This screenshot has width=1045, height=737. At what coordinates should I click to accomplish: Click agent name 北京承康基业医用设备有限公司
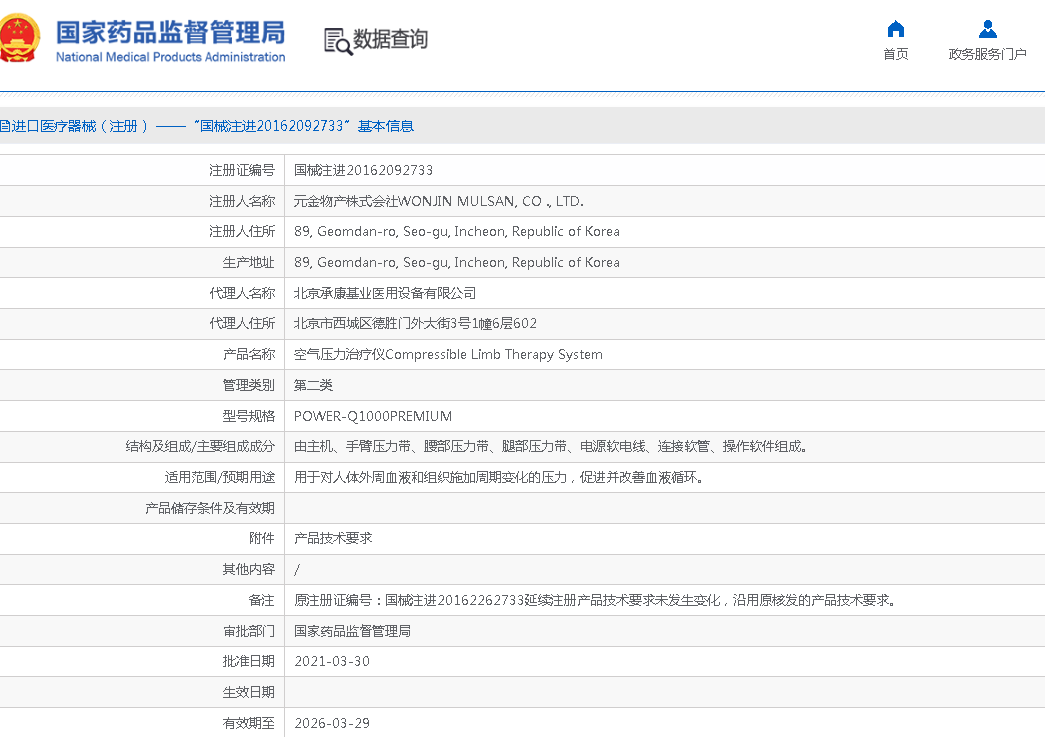tap(385, 293)
